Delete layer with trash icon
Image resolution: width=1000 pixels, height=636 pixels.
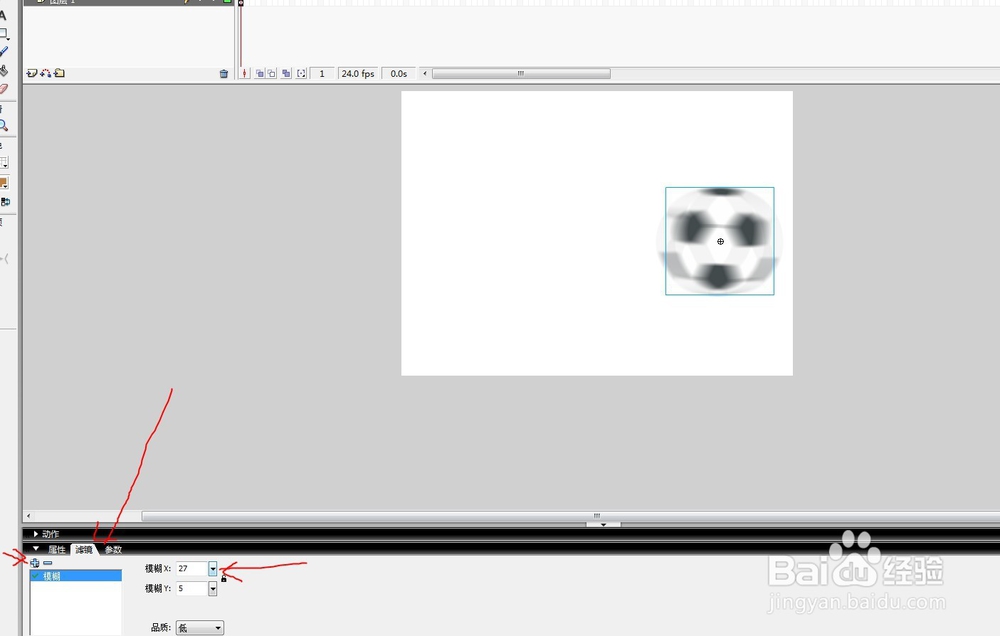coord(224,74)
